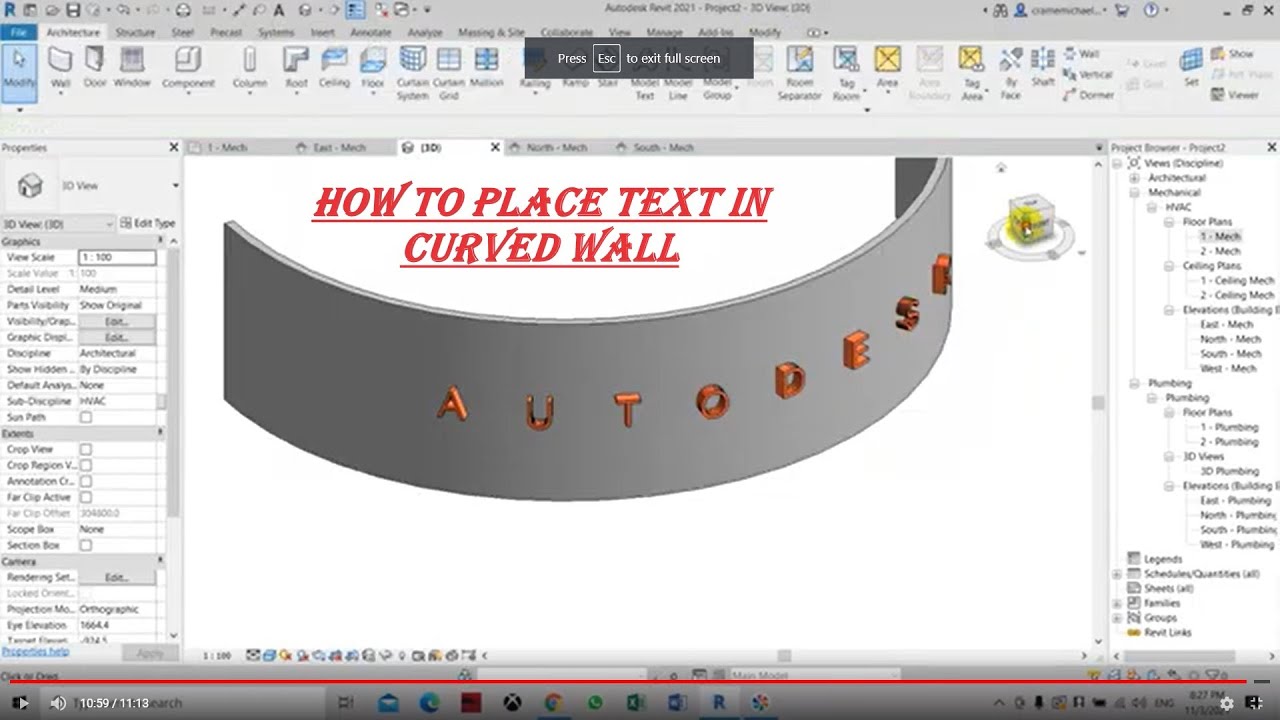Mute the video with the speaker icon
This screenshot has height=720, width=1280.
point(57,703)
